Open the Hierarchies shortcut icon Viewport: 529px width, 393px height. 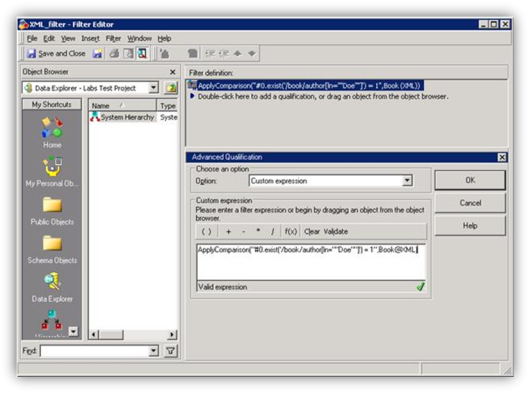coord(52,320)
